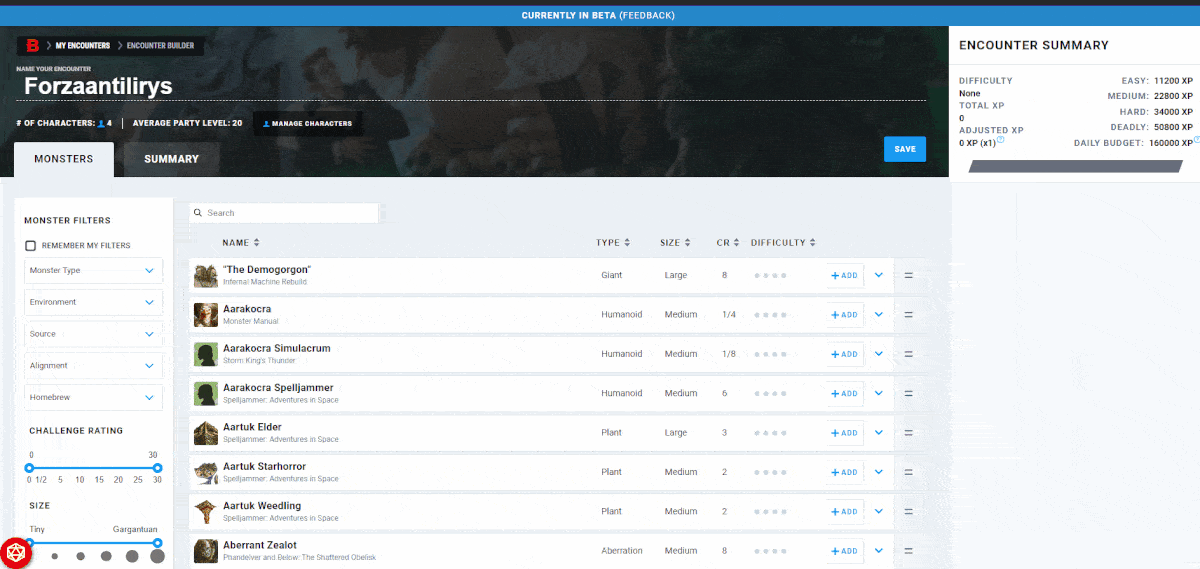Screen dimensions: 1200x569
Task: Open the Aartuk Elder monster name
Action: tap(252, 427)
